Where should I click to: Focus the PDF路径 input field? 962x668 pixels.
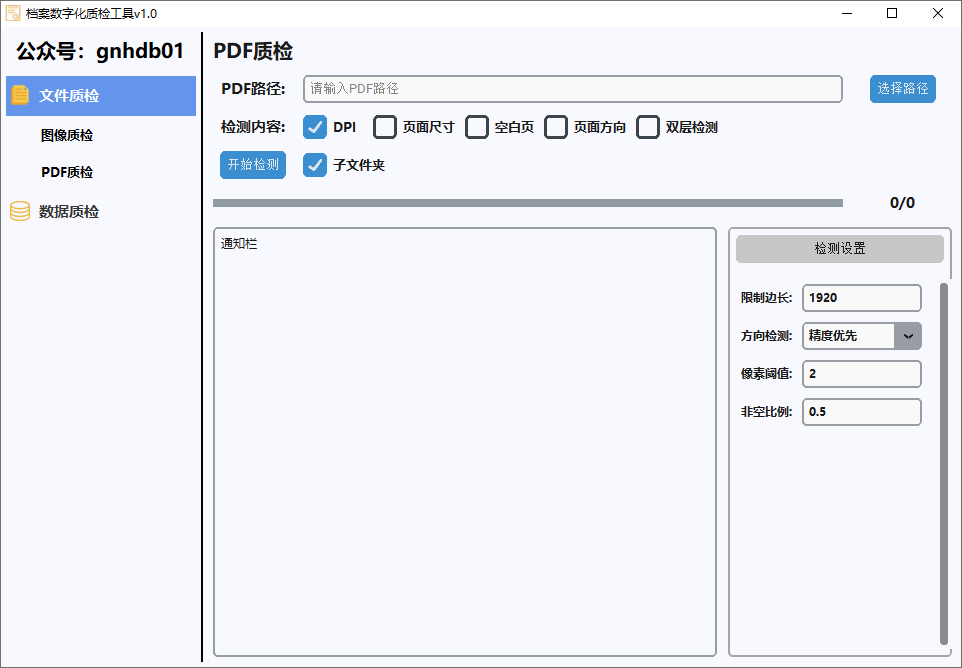click(x=572, y=89)
